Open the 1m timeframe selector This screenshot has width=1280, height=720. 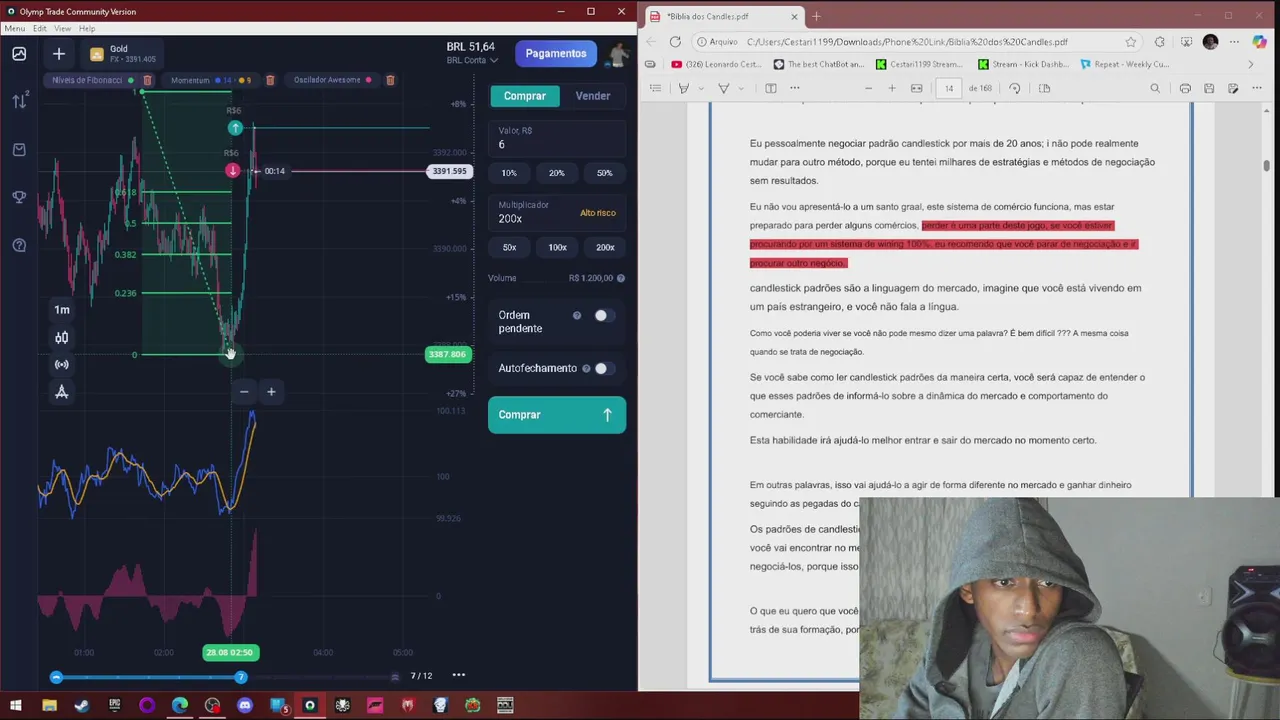(62, 310)
